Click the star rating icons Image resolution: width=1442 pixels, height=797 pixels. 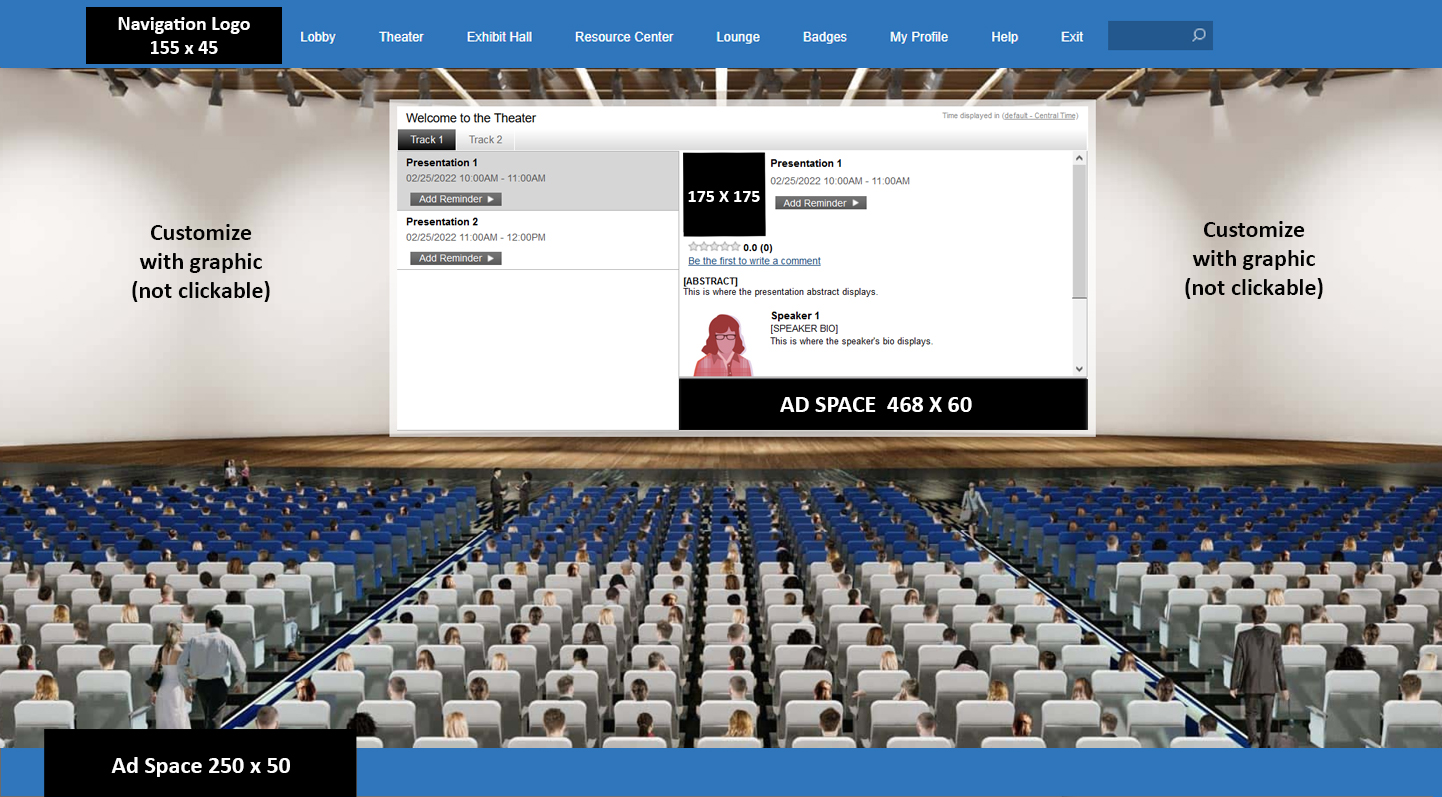714,247
